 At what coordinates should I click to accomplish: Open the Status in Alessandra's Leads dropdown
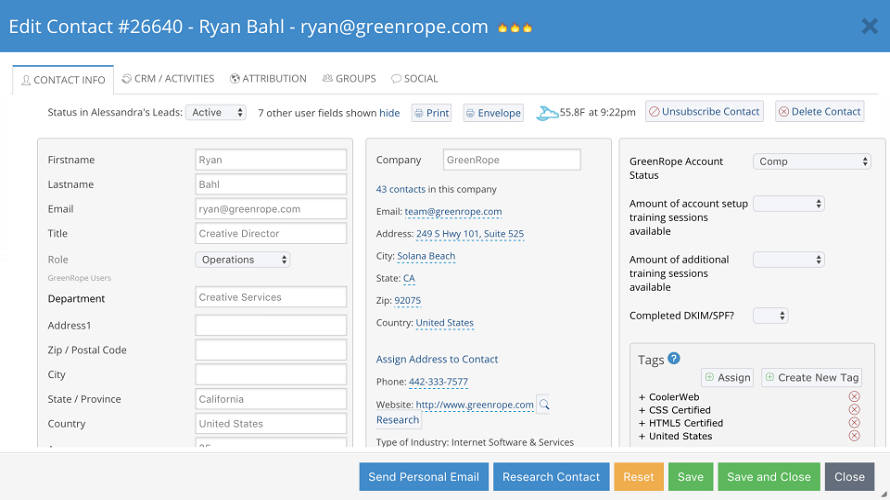tap(216, 113)
